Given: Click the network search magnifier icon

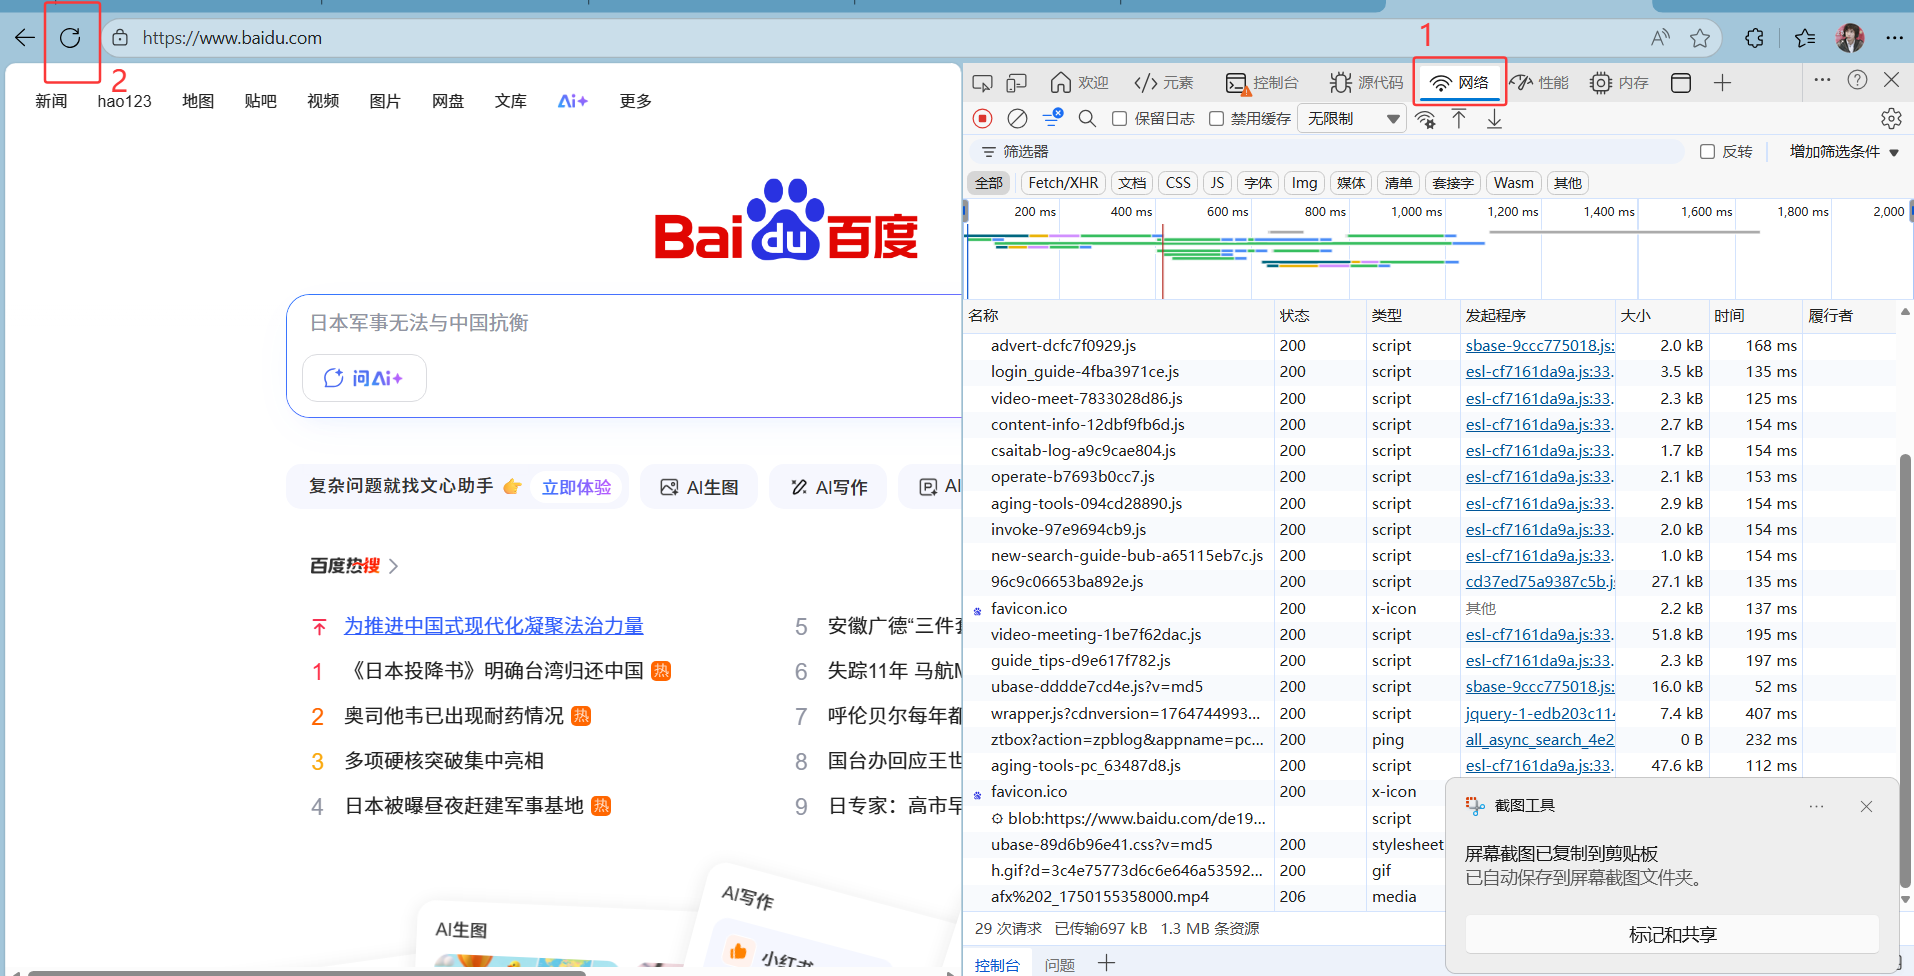Looking at the screenshot, I should coord(1087,119).
